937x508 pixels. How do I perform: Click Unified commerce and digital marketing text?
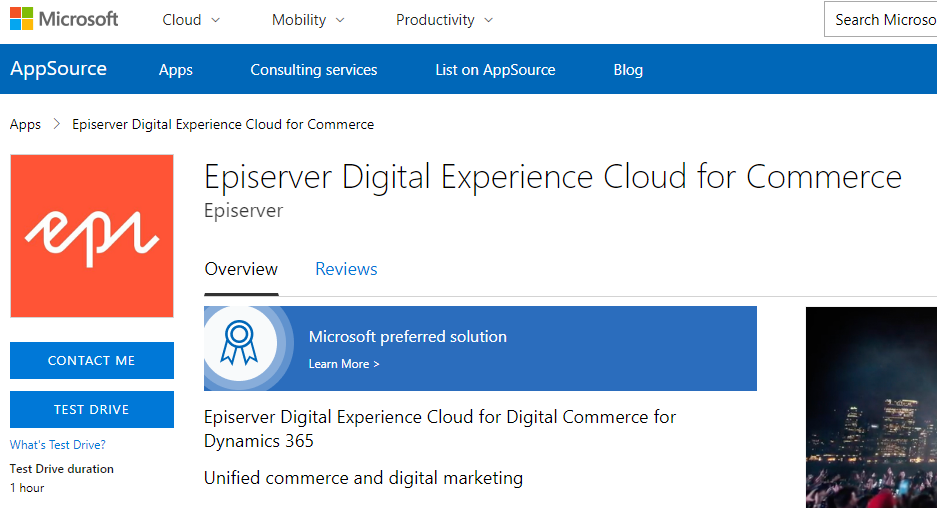tap(363, 478)
